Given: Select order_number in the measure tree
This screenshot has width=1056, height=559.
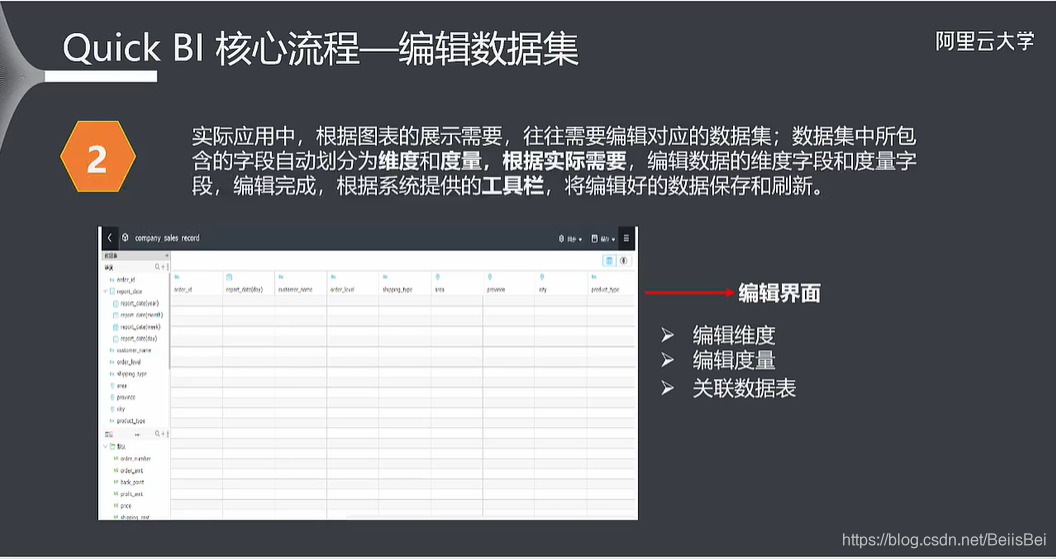Looking at the screenshot, I should [135, 459].
